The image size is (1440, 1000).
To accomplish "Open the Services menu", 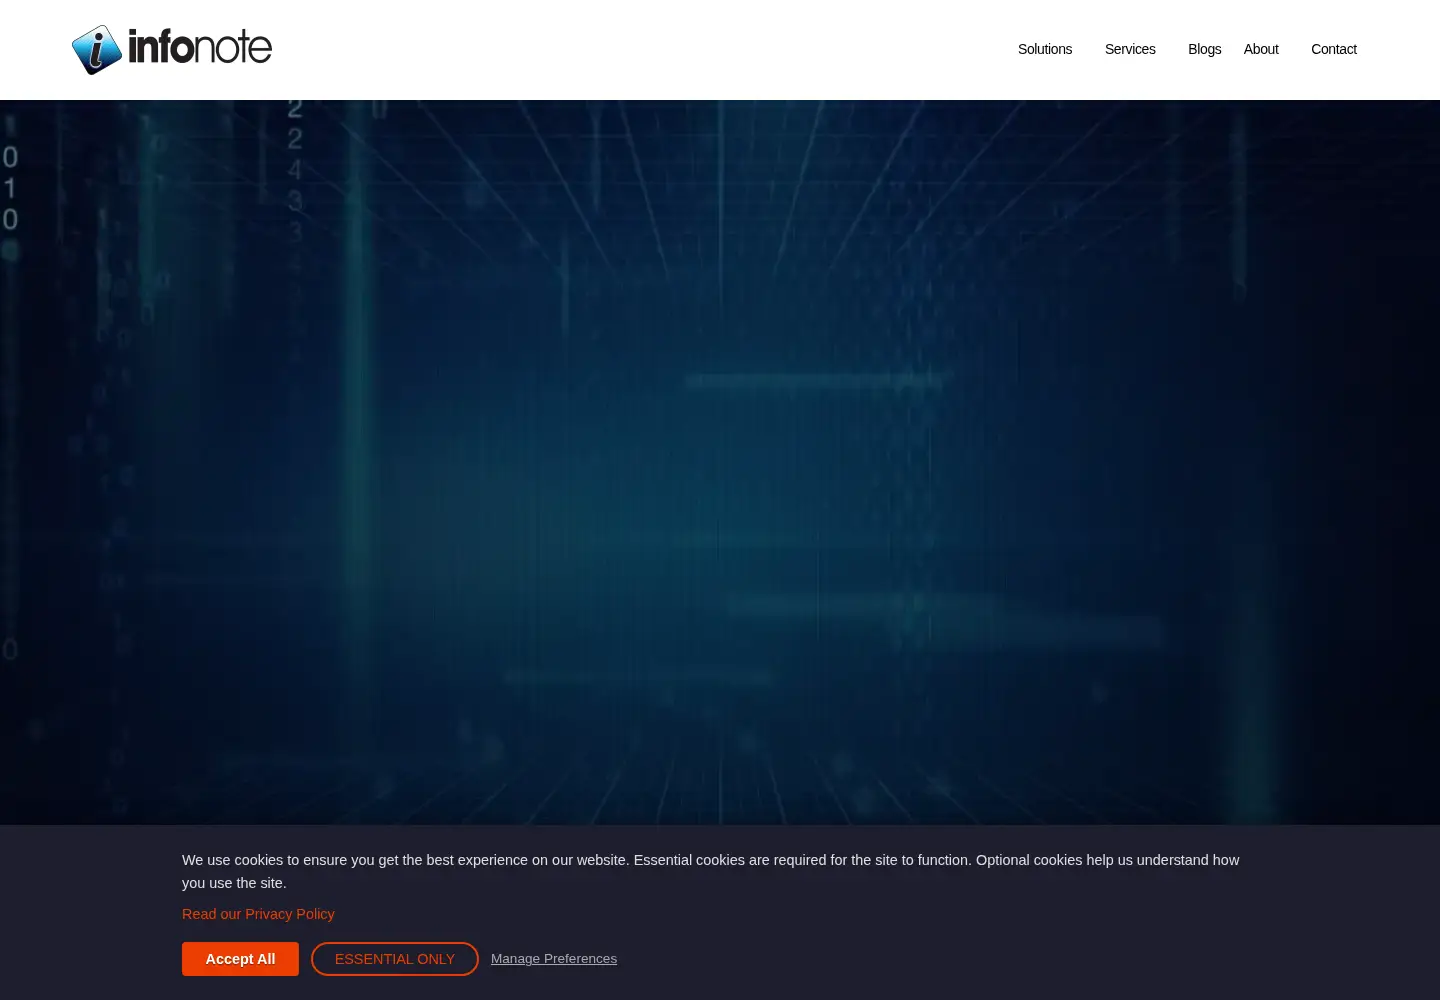I will [x=1129, y=49].
